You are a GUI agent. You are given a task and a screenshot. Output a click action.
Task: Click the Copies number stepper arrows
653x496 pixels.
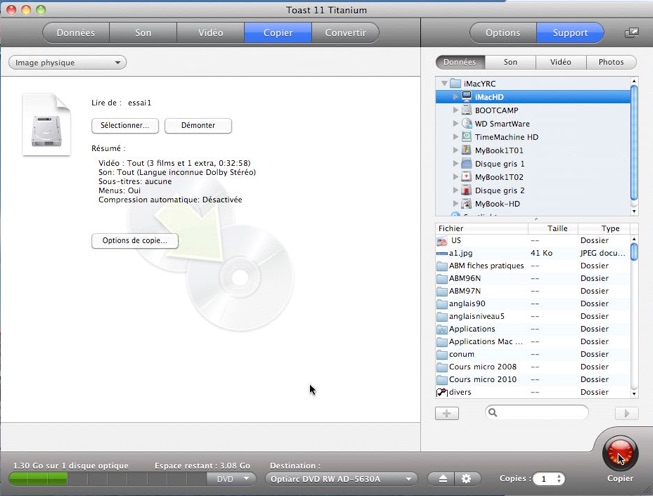point(559,479)
